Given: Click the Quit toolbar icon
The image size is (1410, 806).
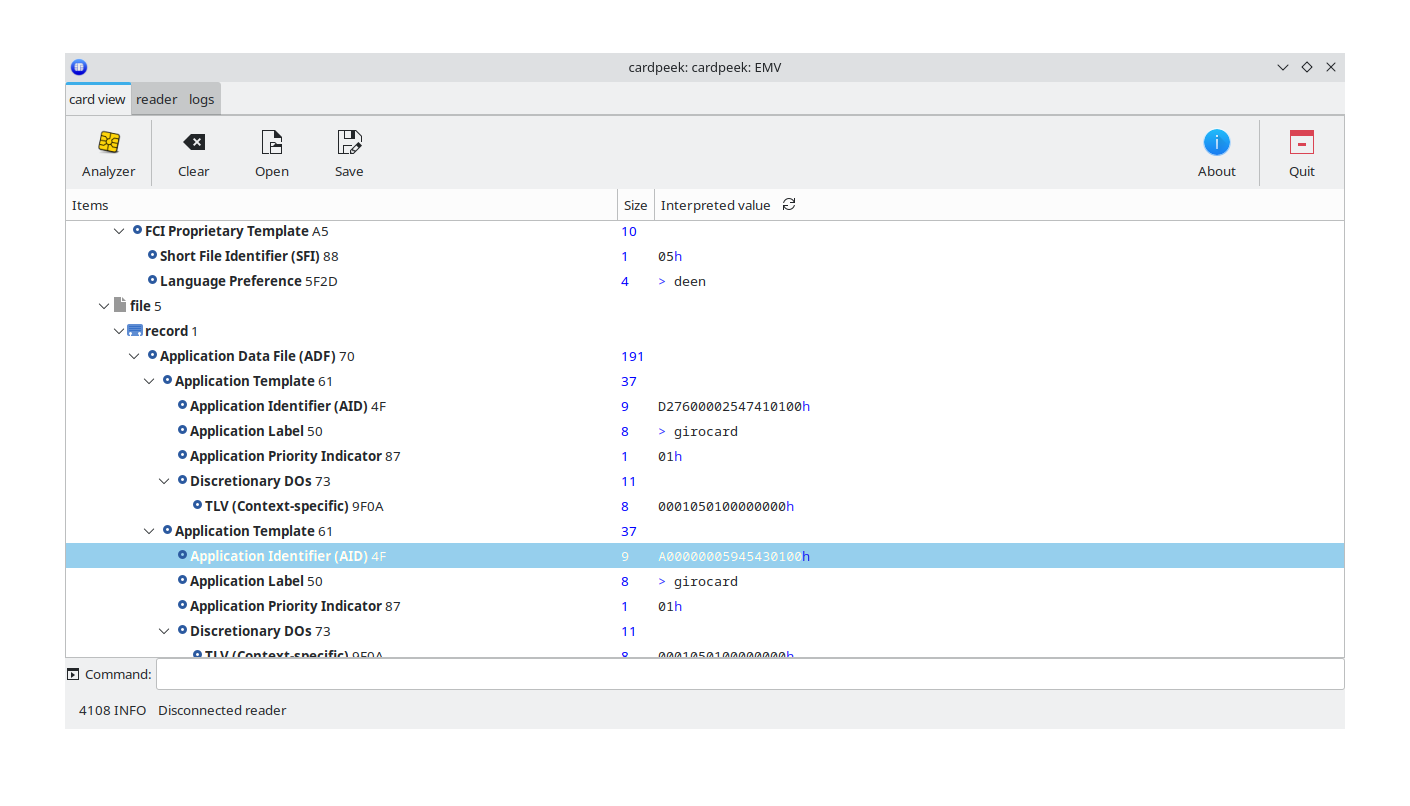Looking at the screenshot, I should coord(1301,143).
